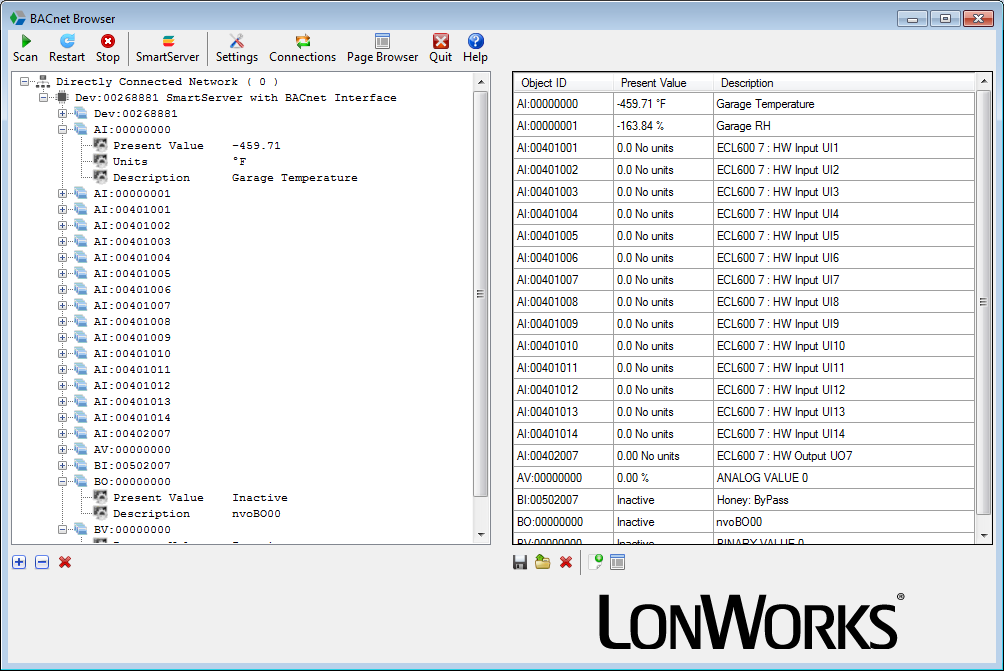Expand the AI:00000001 tree node
Viewport: 1004px width, 671px height.
click(x=62, y=193)
